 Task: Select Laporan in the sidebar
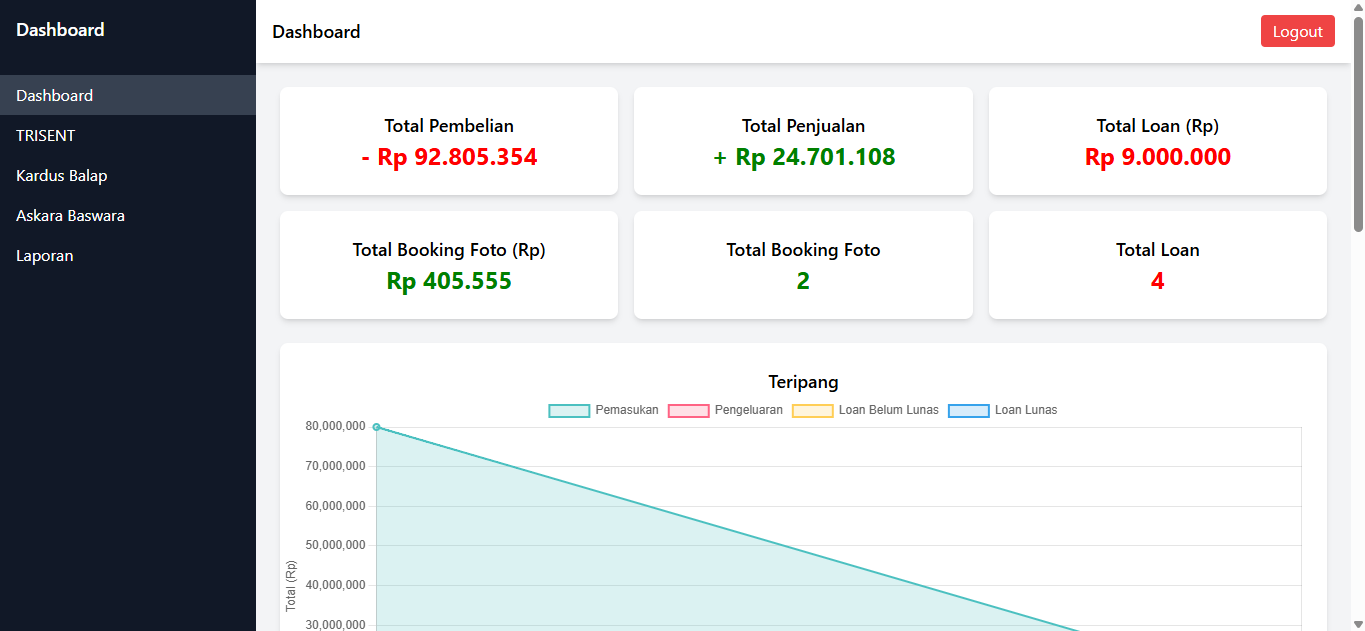44,255
